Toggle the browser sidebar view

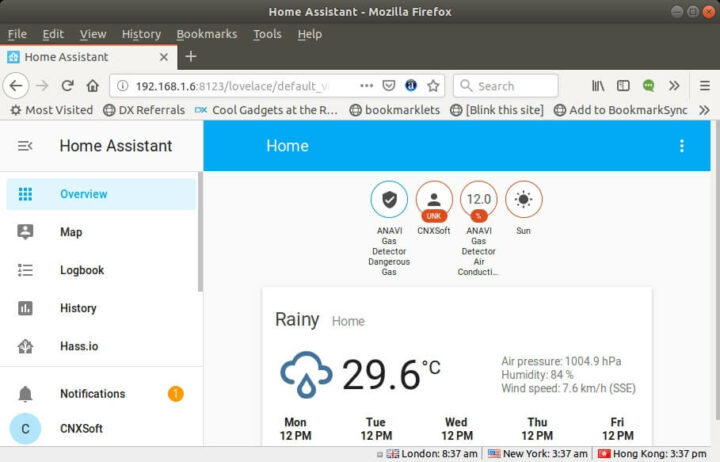tap(623, 86)
